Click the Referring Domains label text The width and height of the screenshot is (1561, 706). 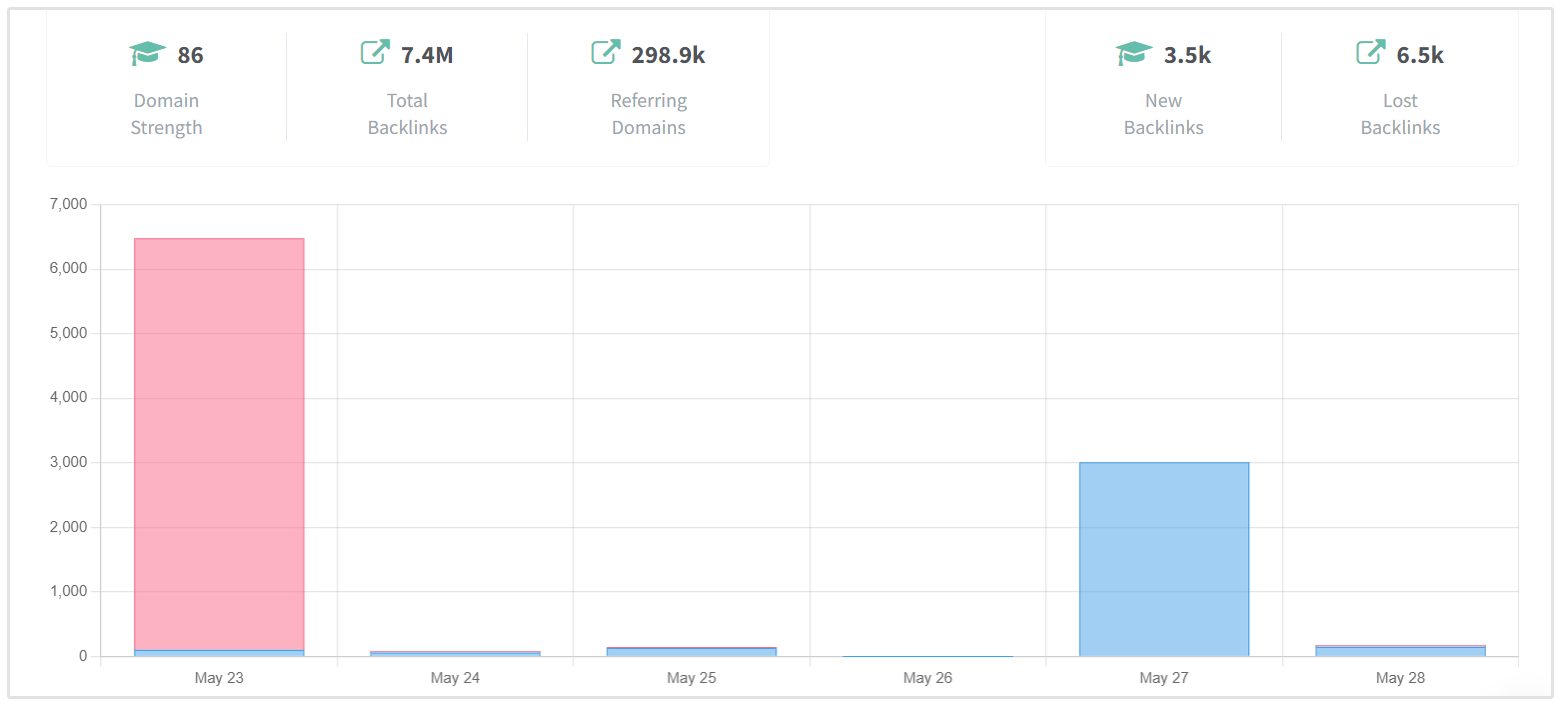tap(648, 114)
